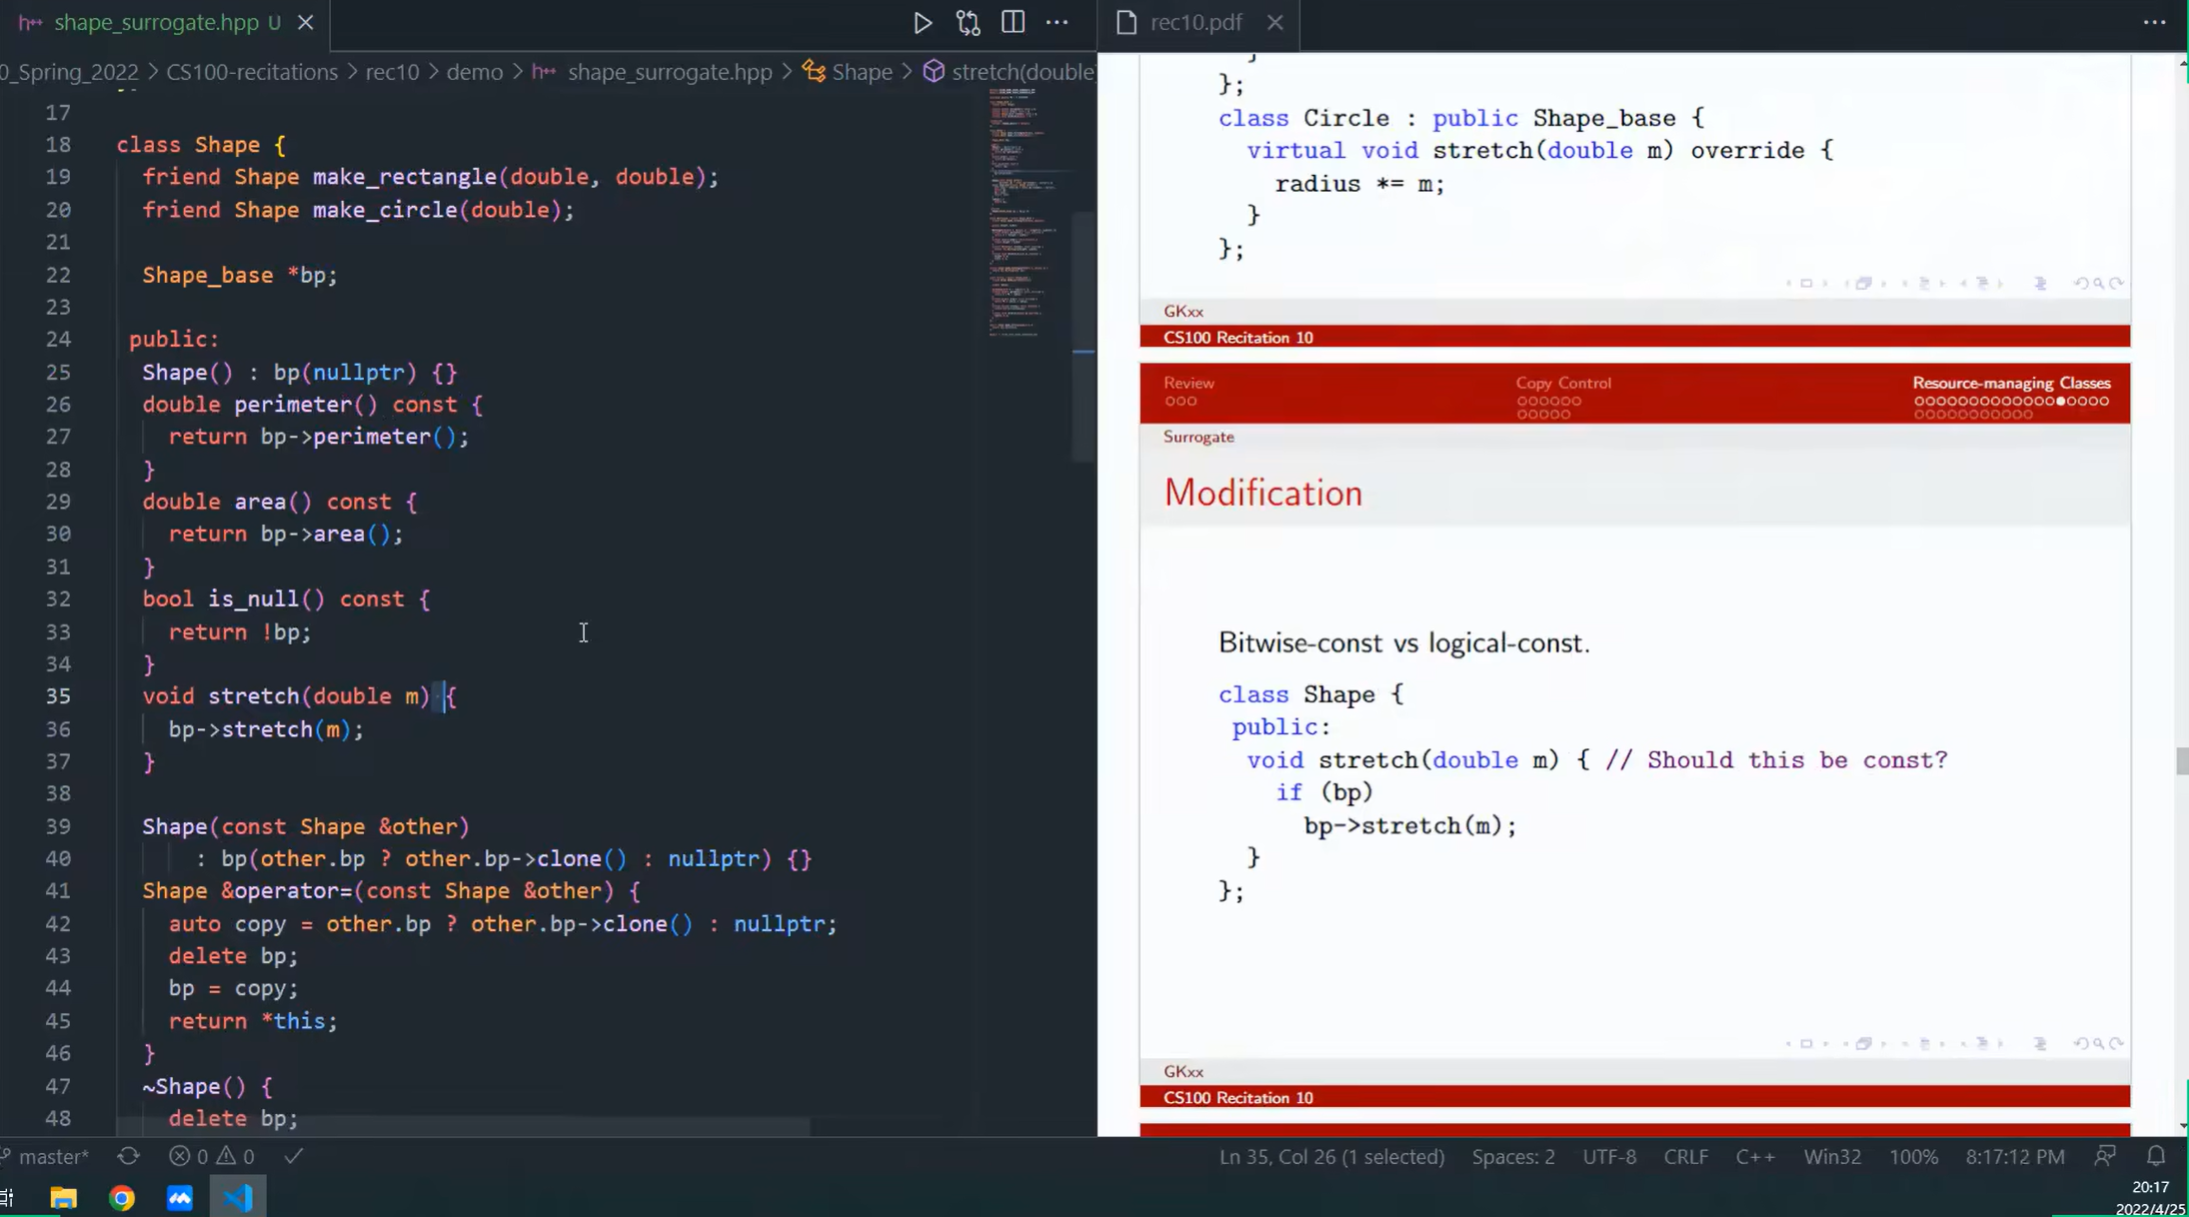Screen dimensions: 2189x1217
Task: Click the 100% zoom level indicator
Action: [1912, 1156]
